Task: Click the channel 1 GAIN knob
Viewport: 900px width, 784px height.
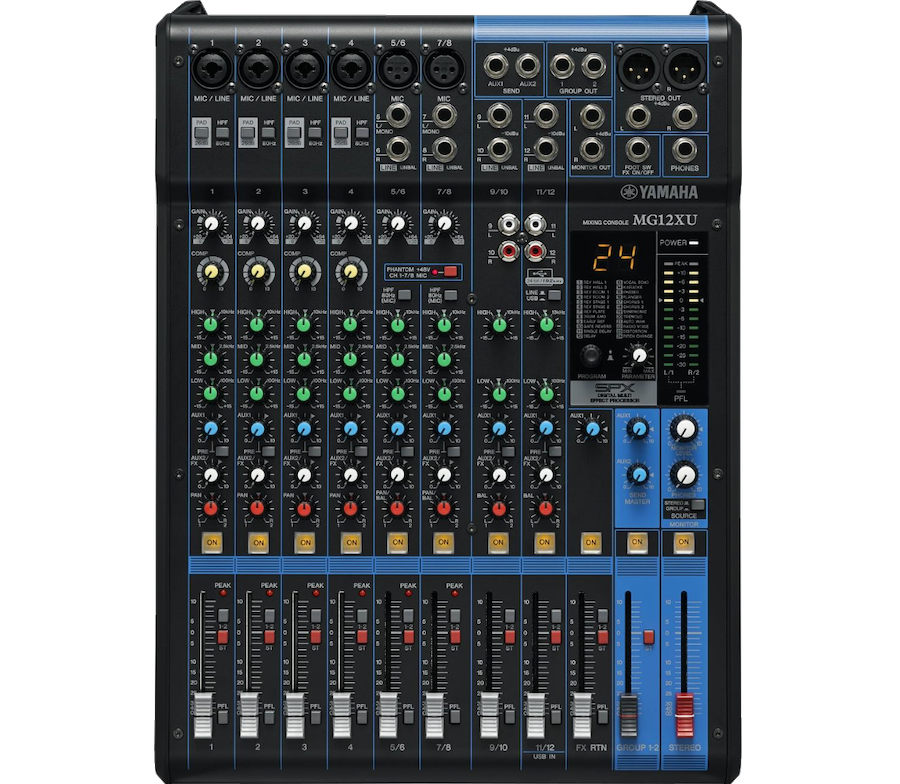Action: (x=212, y=223)
